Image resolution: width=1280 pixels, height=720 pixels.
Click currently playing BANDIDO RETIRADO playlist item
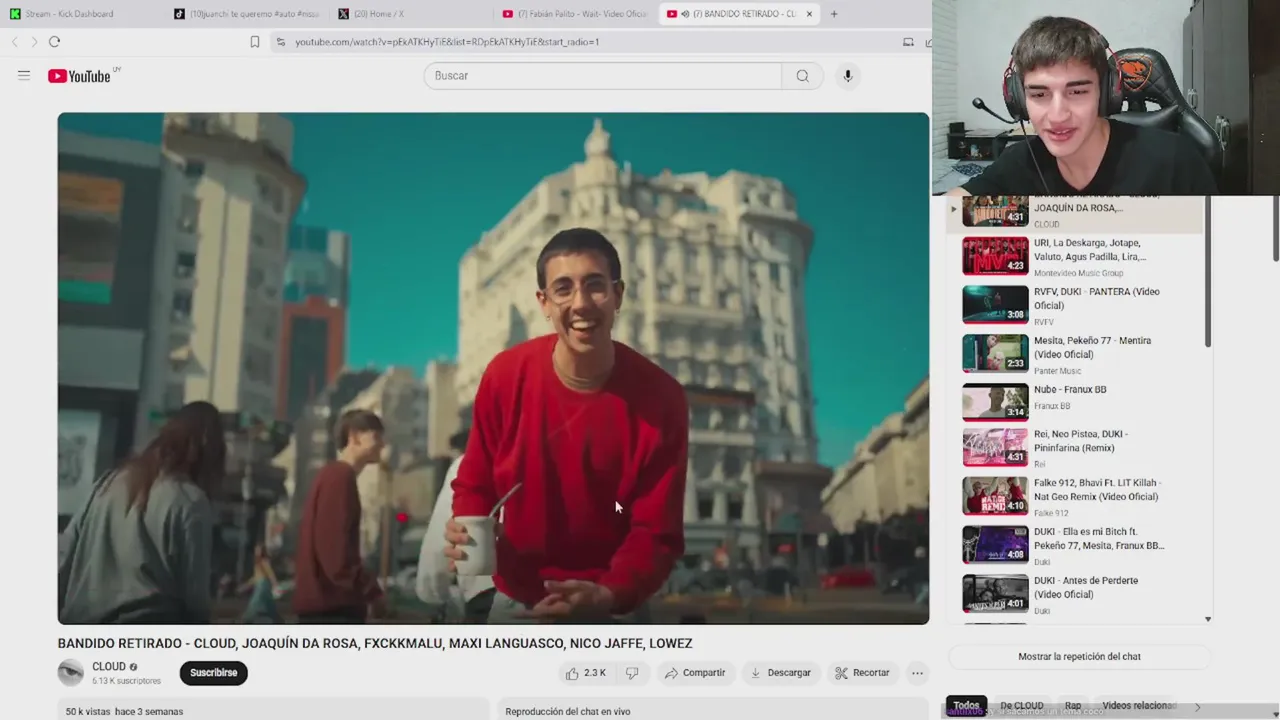coord(1075,213)
